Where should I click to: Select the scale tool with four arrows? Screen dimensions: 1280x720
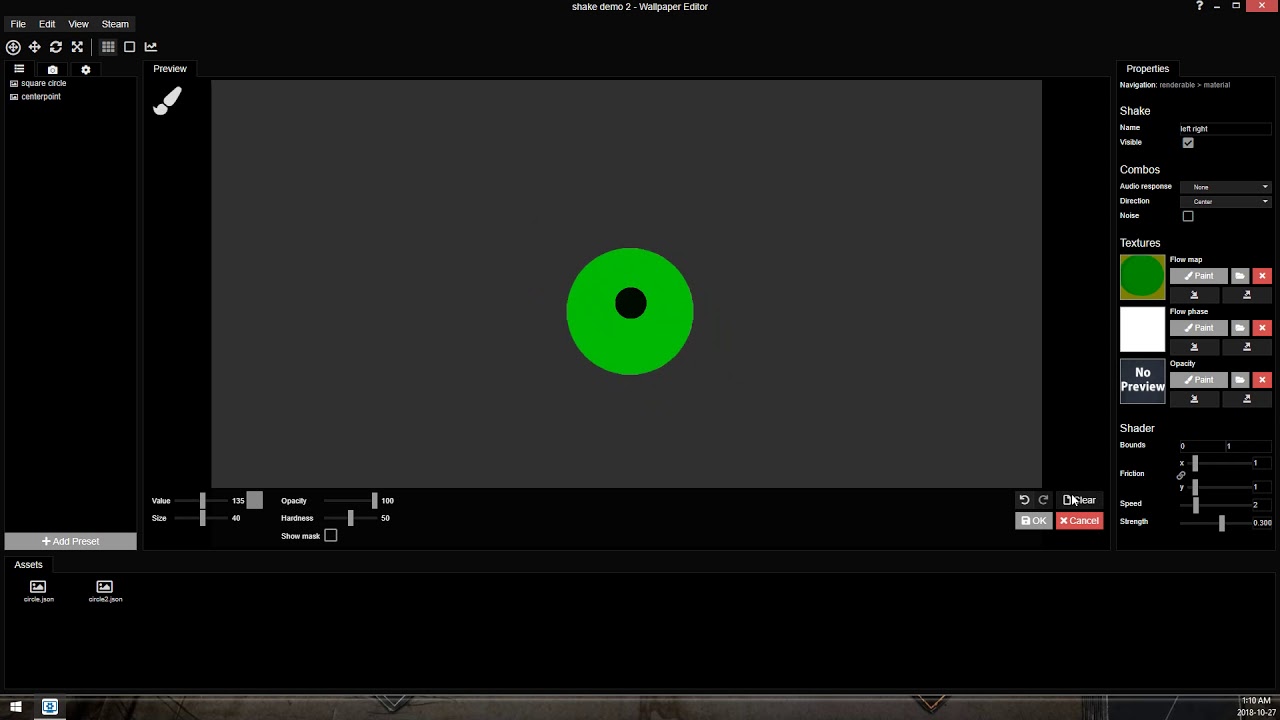77,47
